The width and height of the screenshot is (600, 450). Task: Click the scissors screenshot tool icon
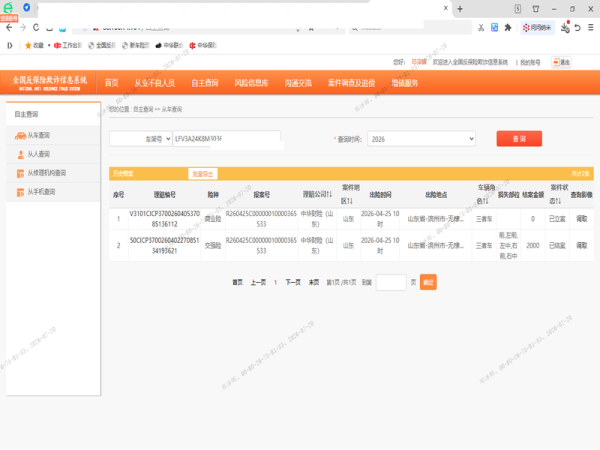point(481,28)
